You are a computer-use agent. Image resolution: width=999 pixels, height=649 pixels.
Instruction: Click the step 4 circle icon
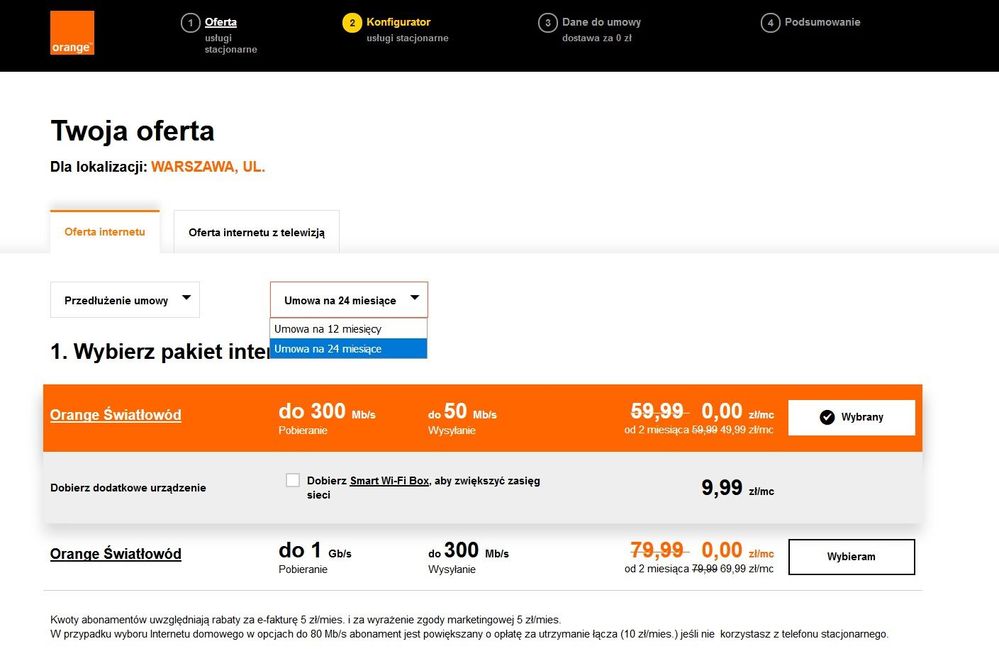click(x=770, y=23)
